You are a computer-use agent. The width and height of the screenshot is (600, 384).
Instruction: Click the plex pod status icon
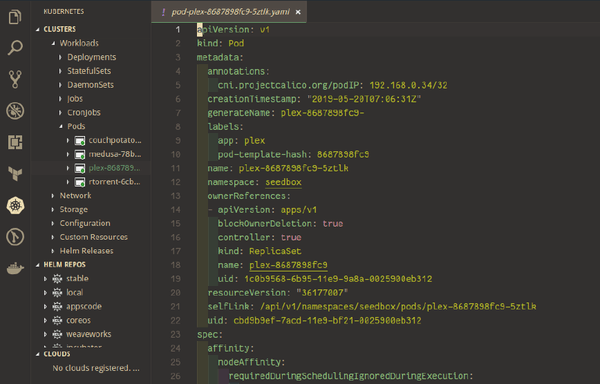(80, 168)
